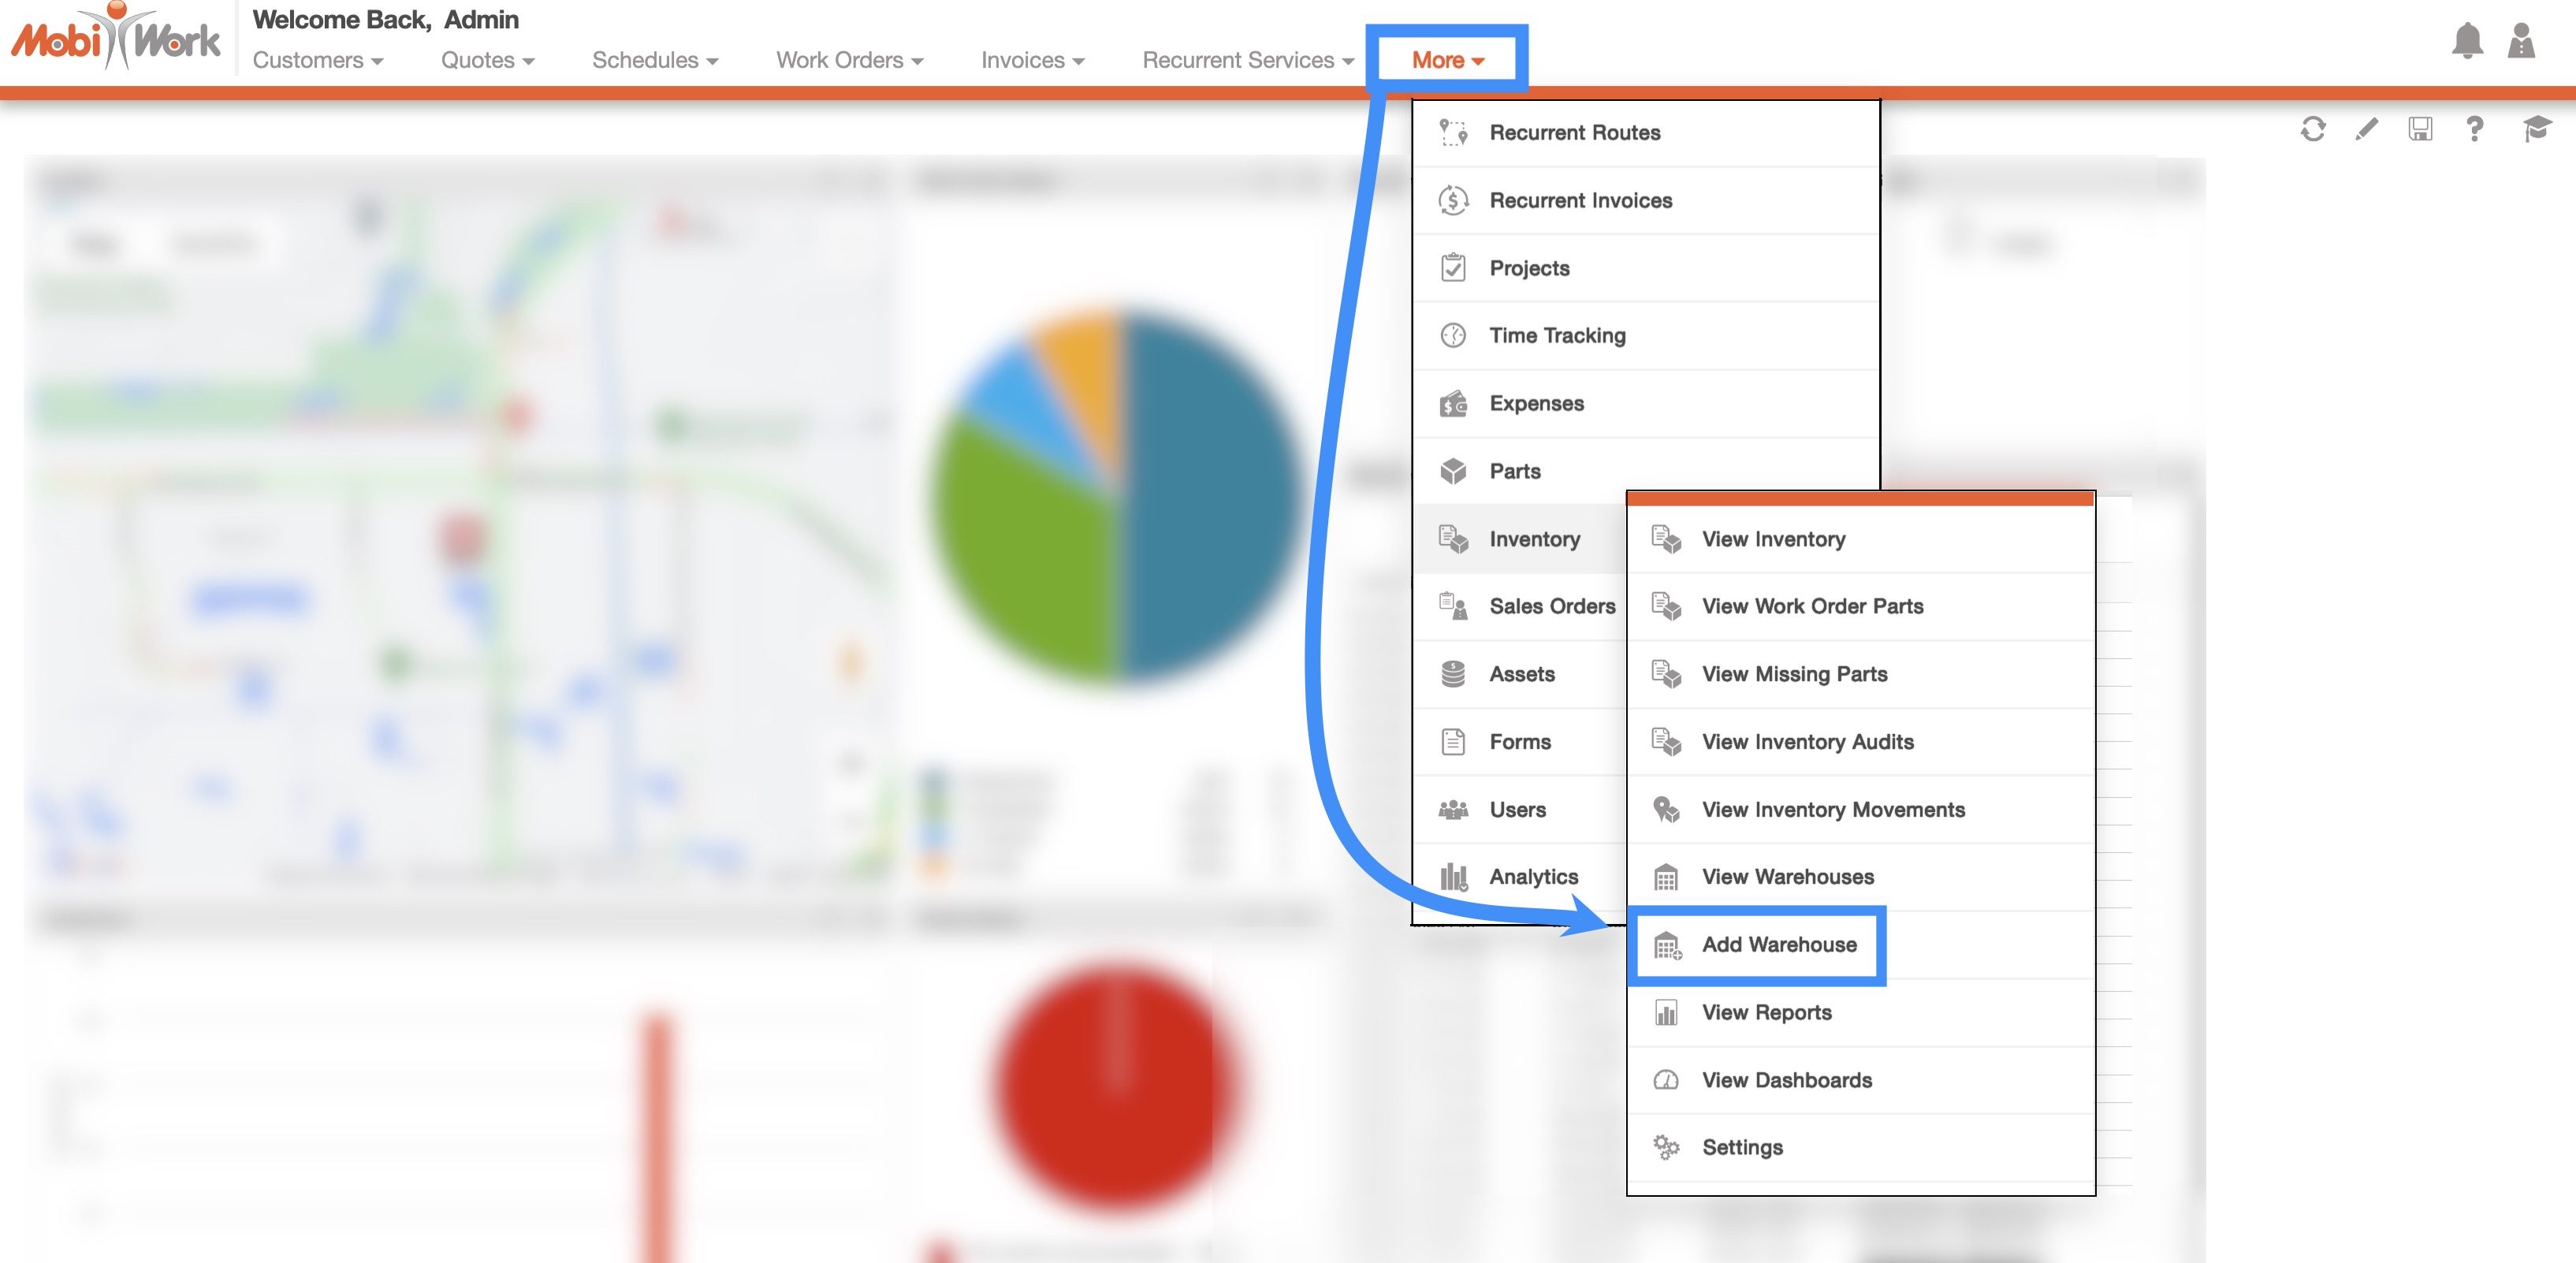Click the Expenses menu item
This screenshot has height=1263, width=2576.
click(x=1536, y=404)
